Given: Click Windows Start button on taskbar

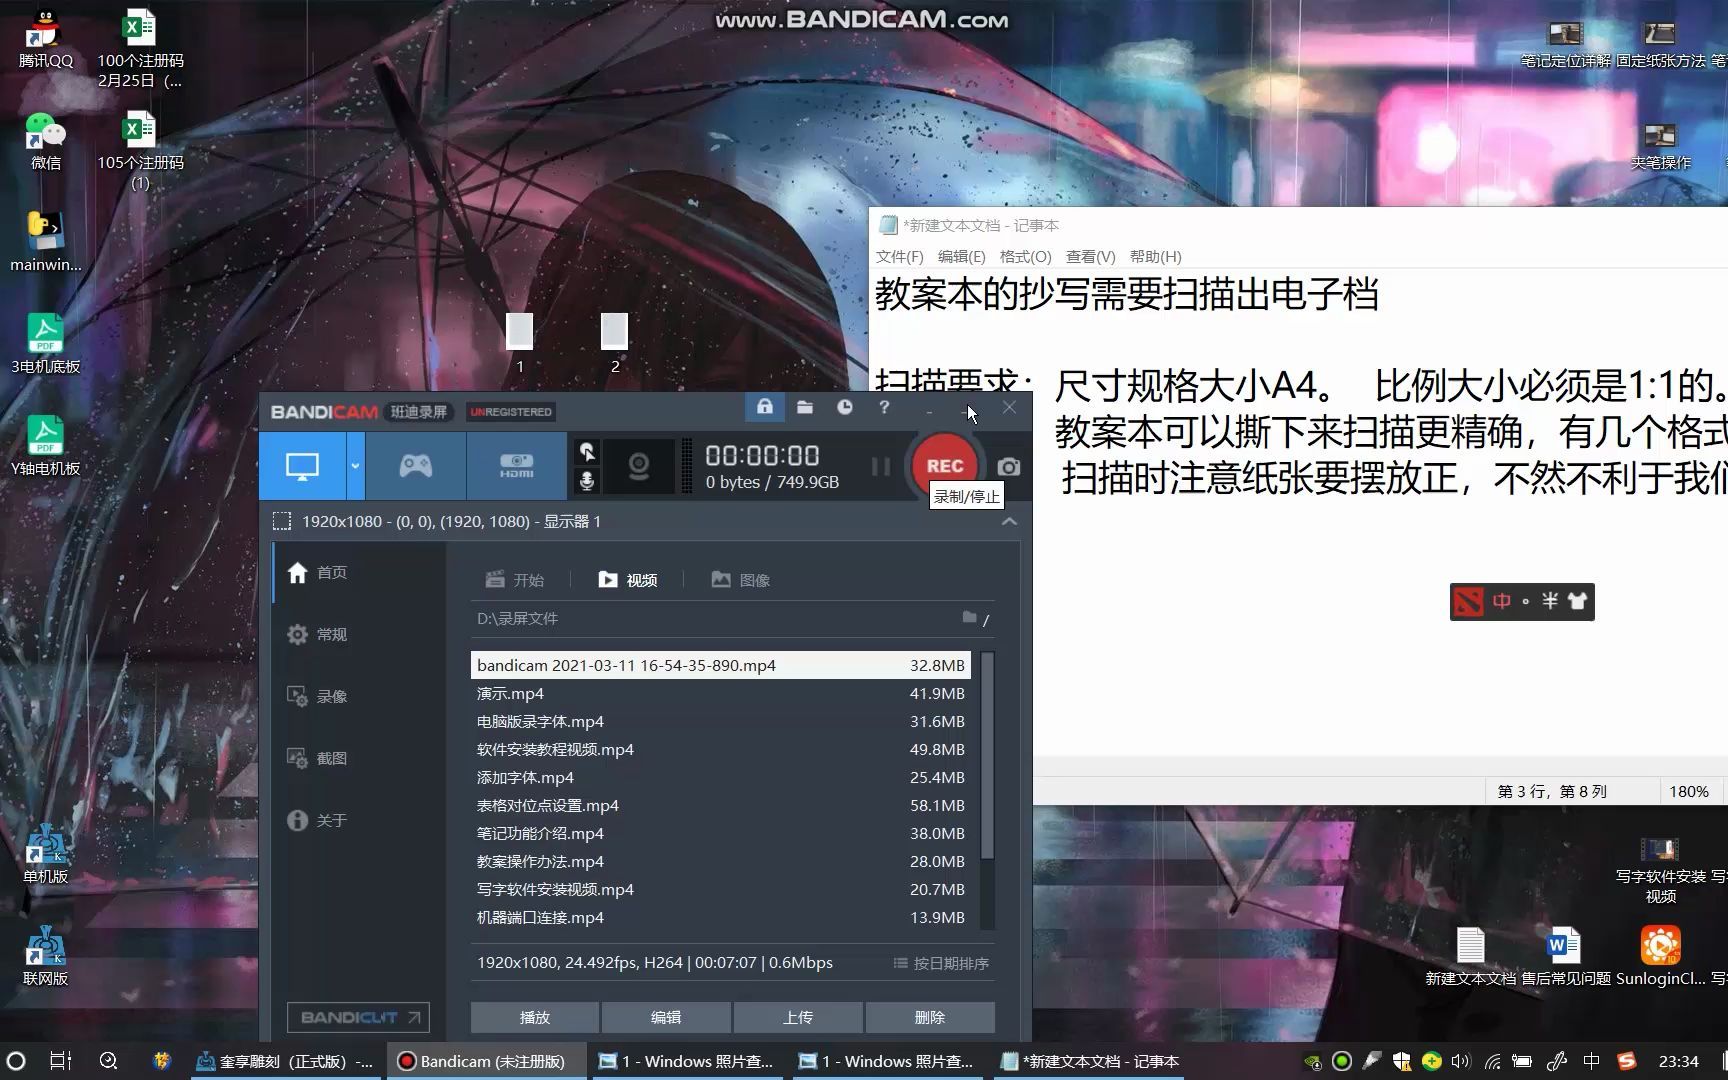Looking at the screenshot, I should [16, 1061].
